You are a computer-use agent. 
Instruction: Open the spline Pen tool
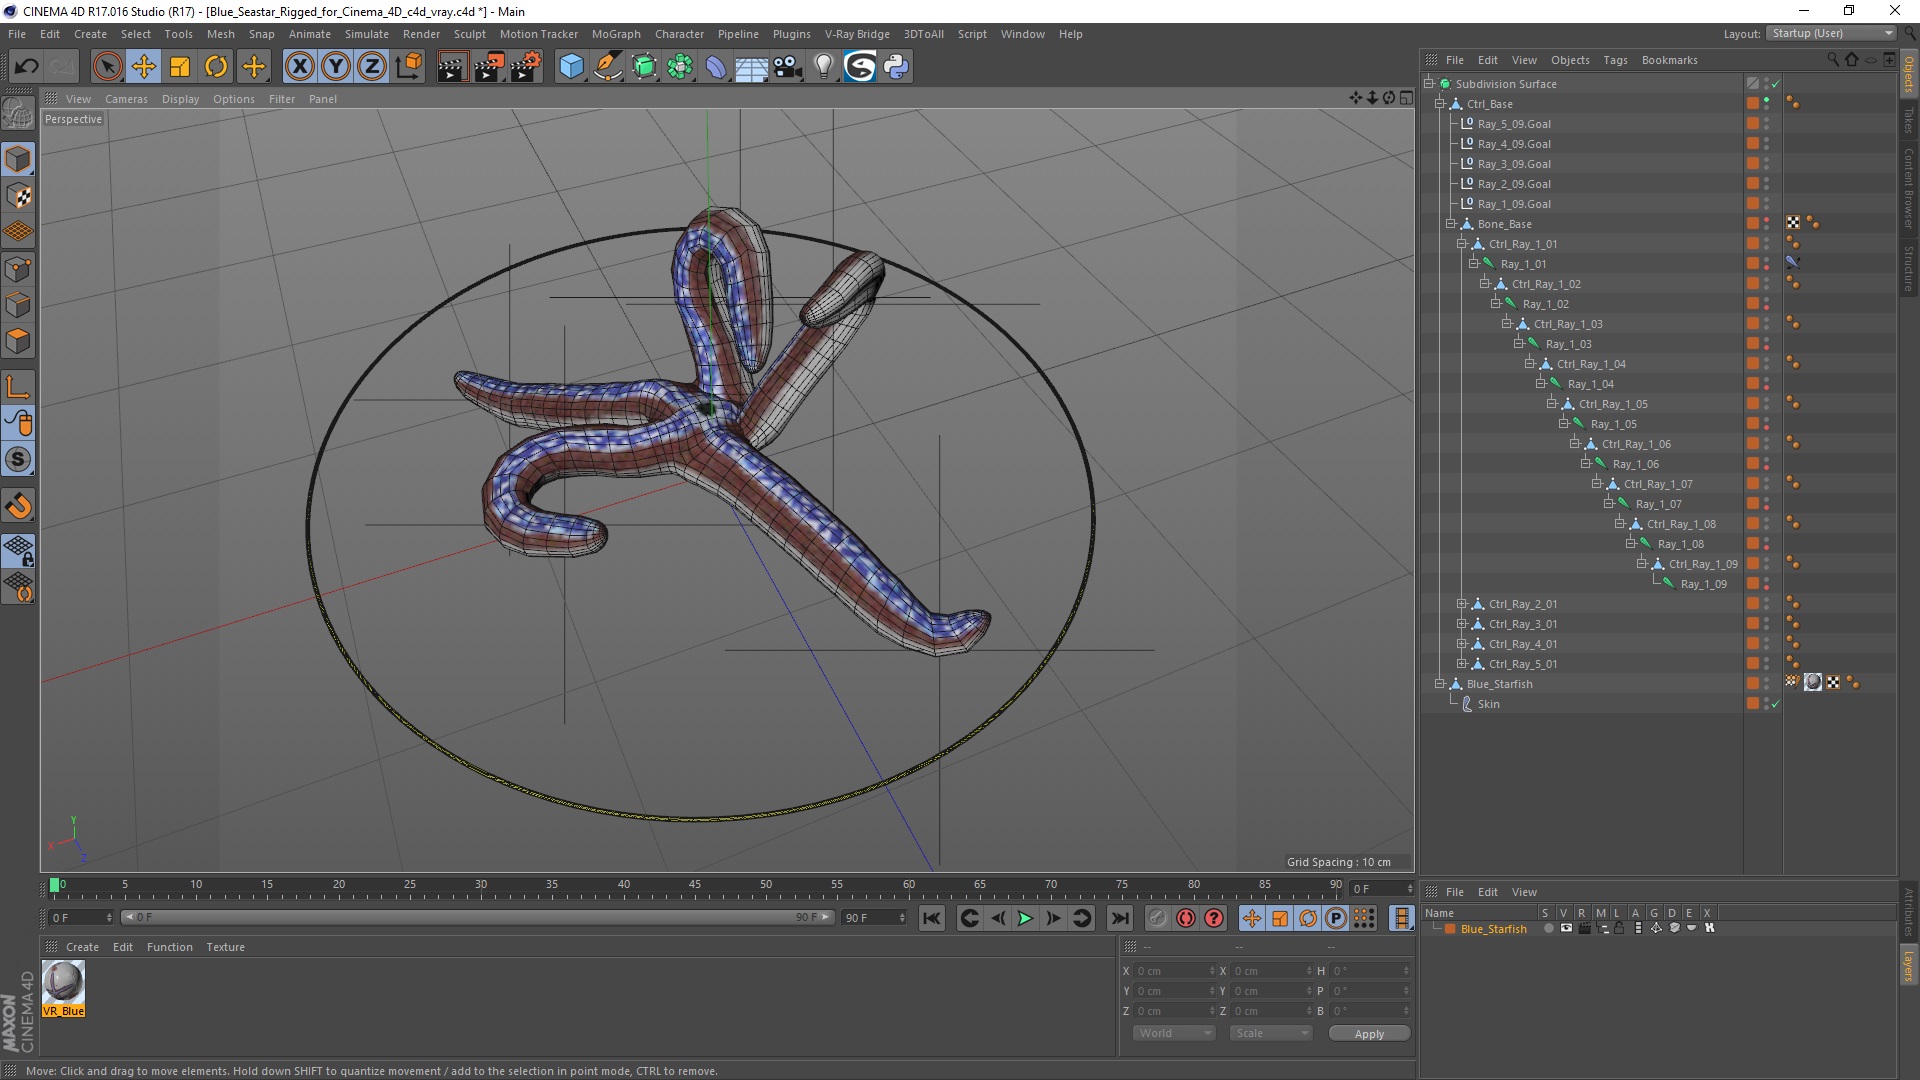click(x=608, y=67)
